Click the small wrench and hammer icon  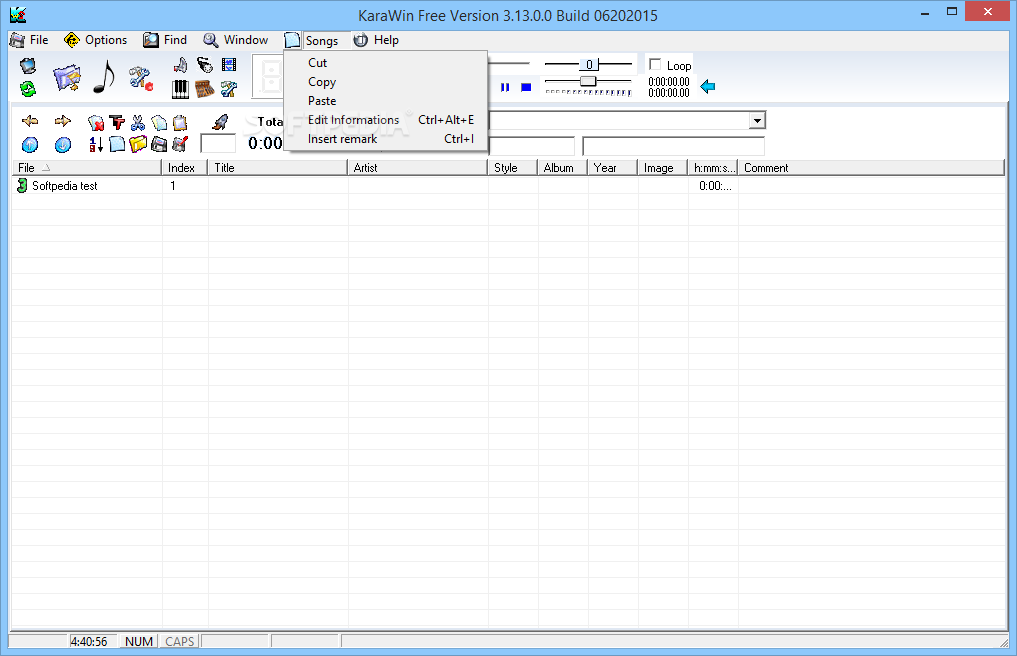[228, 89]
